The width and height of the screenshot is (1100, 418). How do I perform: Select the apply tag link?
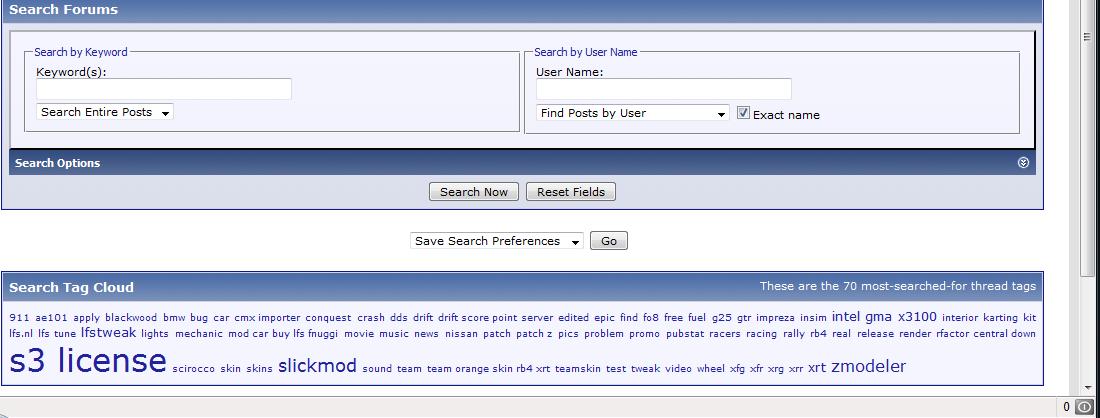[x=86, y=318]
